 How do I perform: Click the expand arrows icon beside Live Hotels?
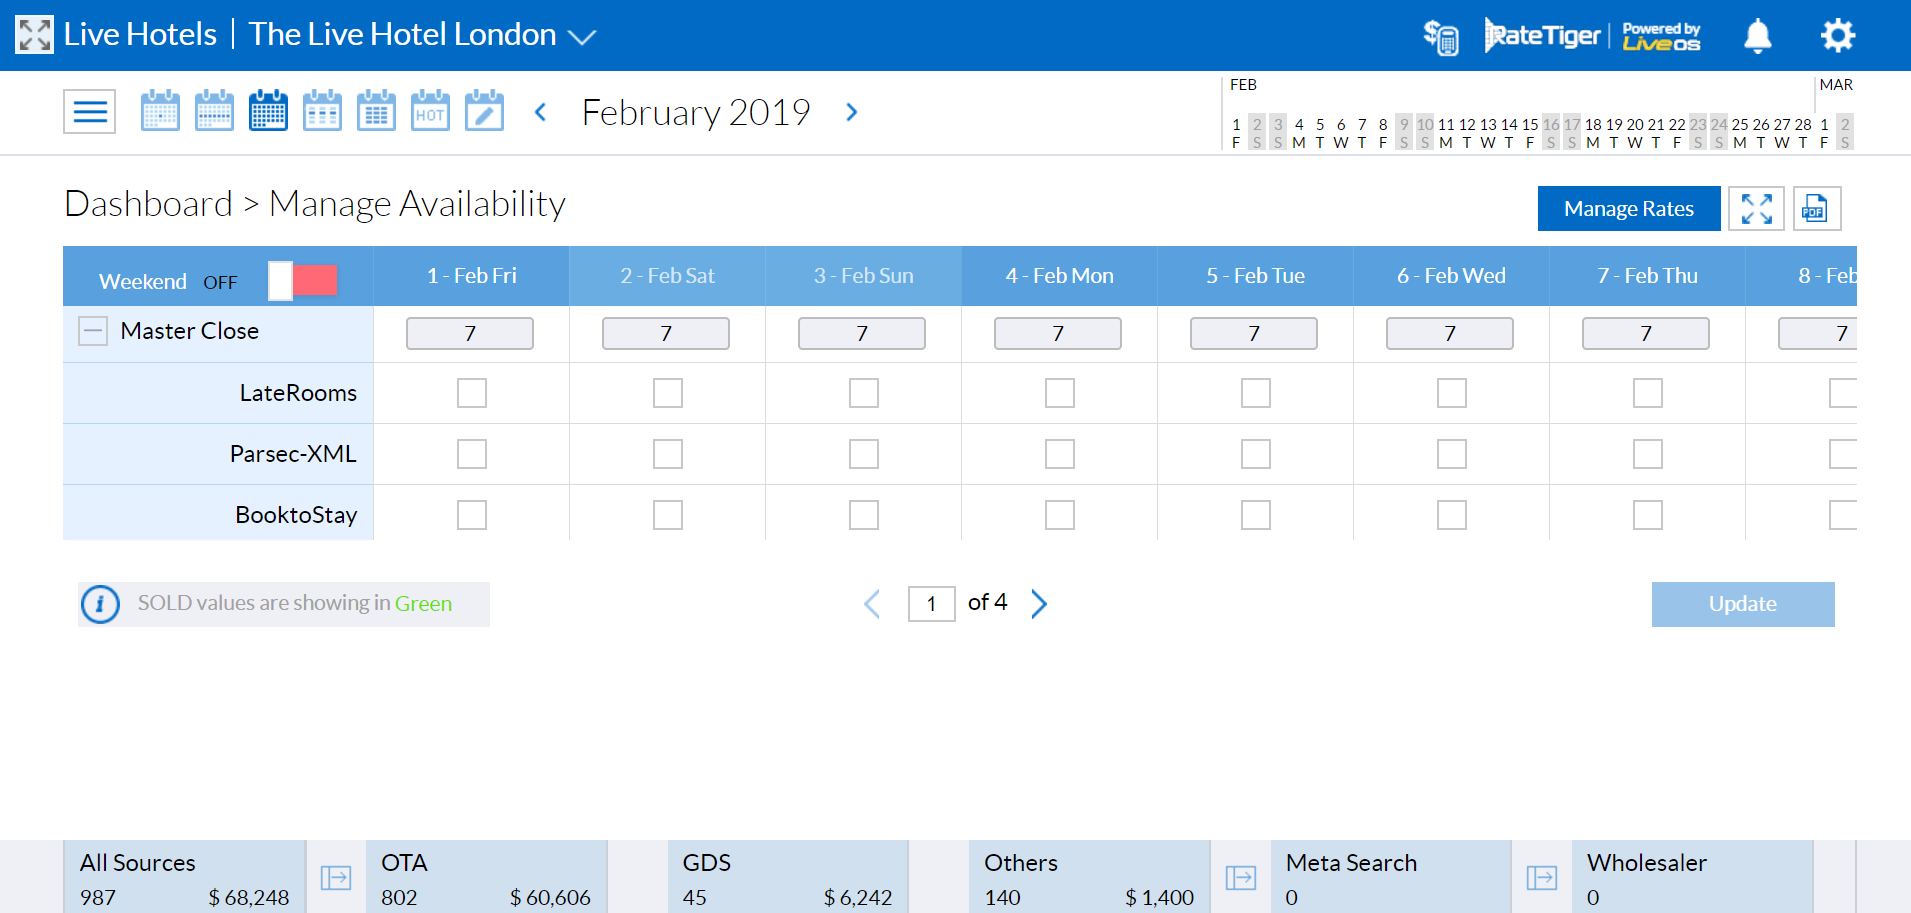click(34, 35)
